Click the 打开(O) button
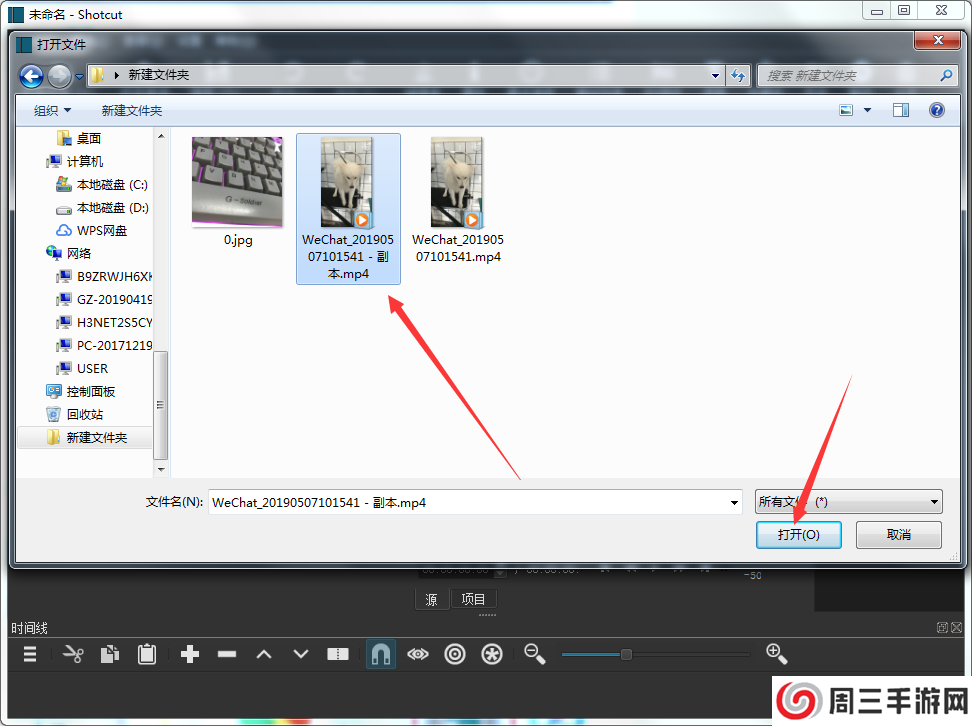Image resolution: width=972 pixels, height=726 pixels. (798, 535)
